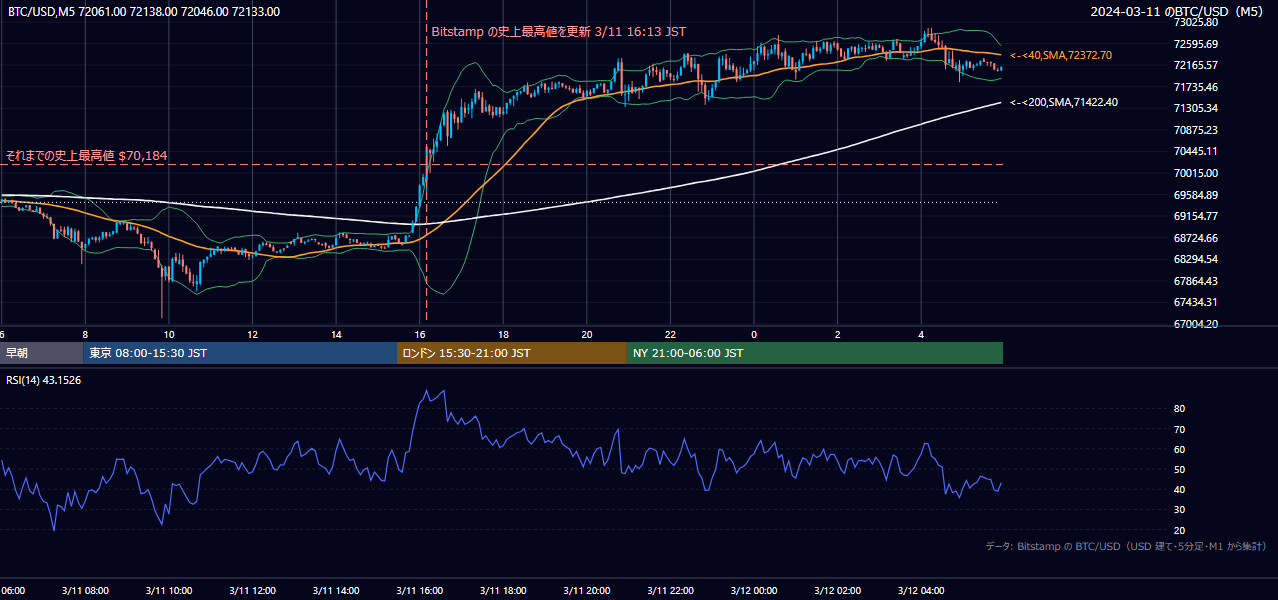The height and width of the screenshot is (600, 1278).
Task: Select the 40 SMA label reading 72372.70
Action: coord(1061,55)
